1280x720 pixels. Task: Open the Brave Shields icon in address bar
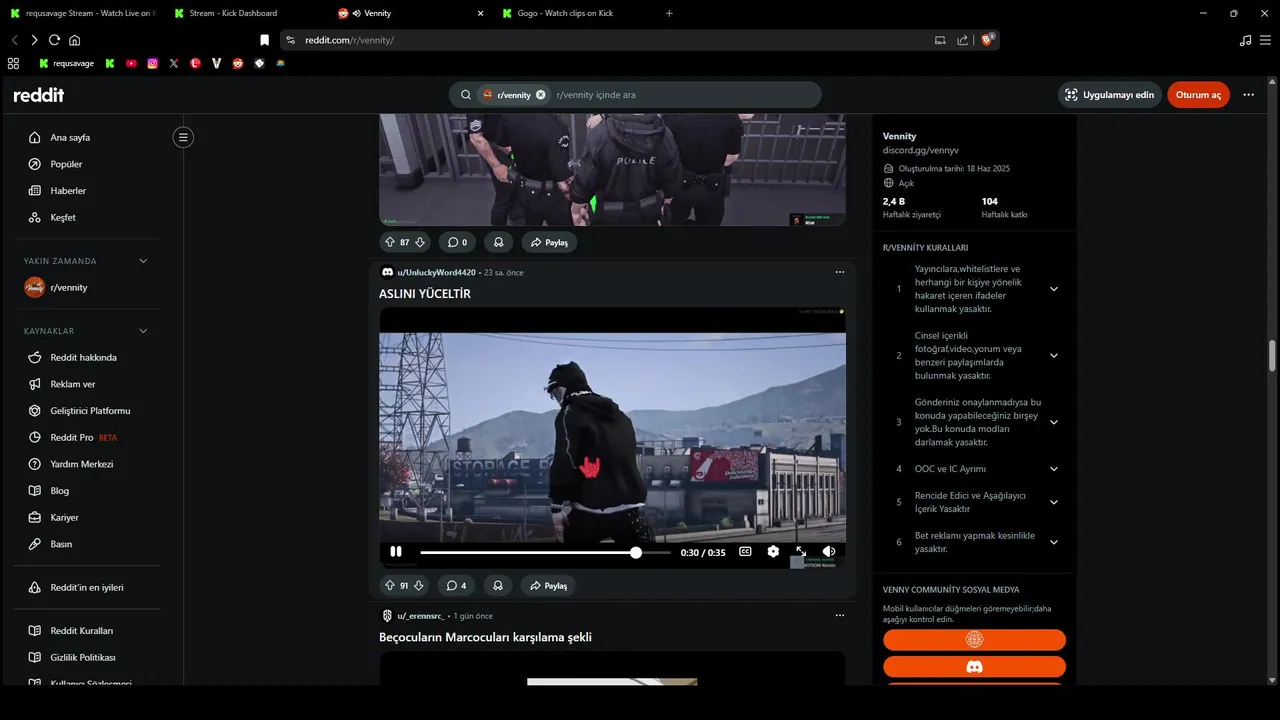[x=987, y=40]
